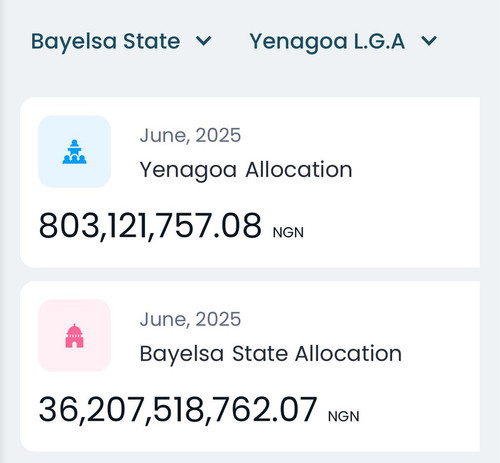Open the Bayelsa State selector label
This screenshot has height=463, width=500.
pos(105,41)
